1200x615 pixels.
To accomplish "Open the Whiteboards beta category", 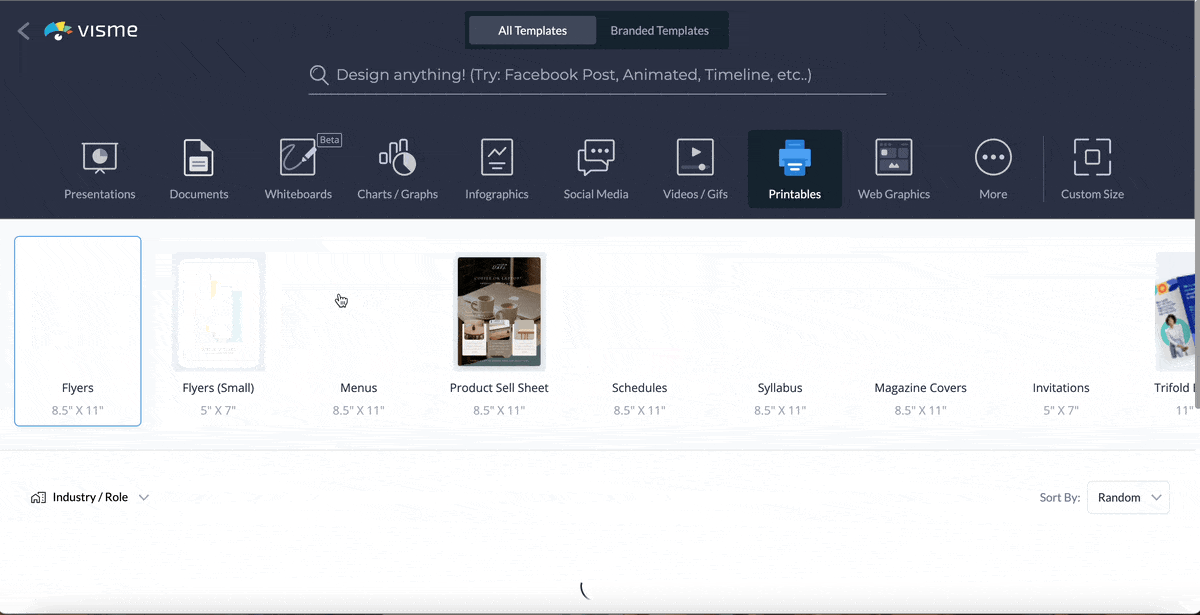I will [x=298, y=158].
